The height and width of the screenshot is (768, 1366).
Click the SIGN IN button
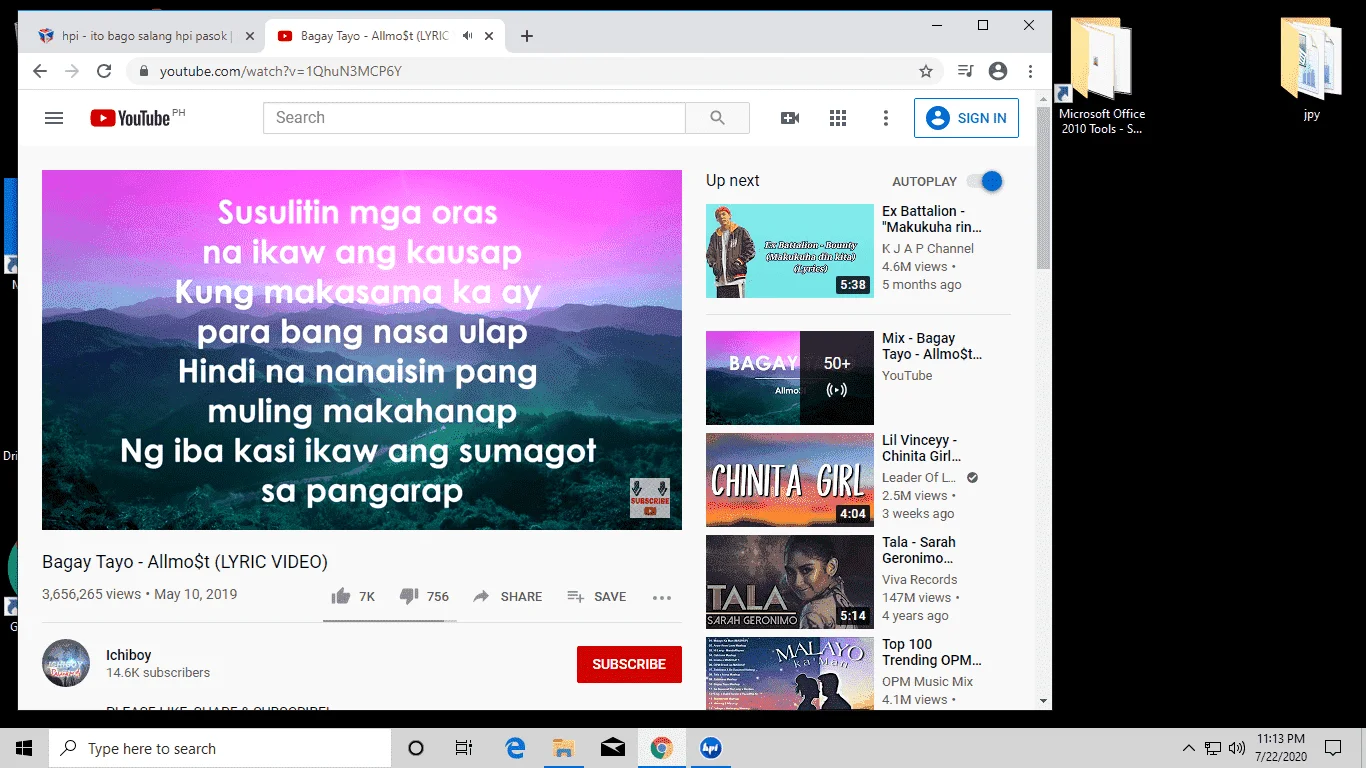pos(966,118)
